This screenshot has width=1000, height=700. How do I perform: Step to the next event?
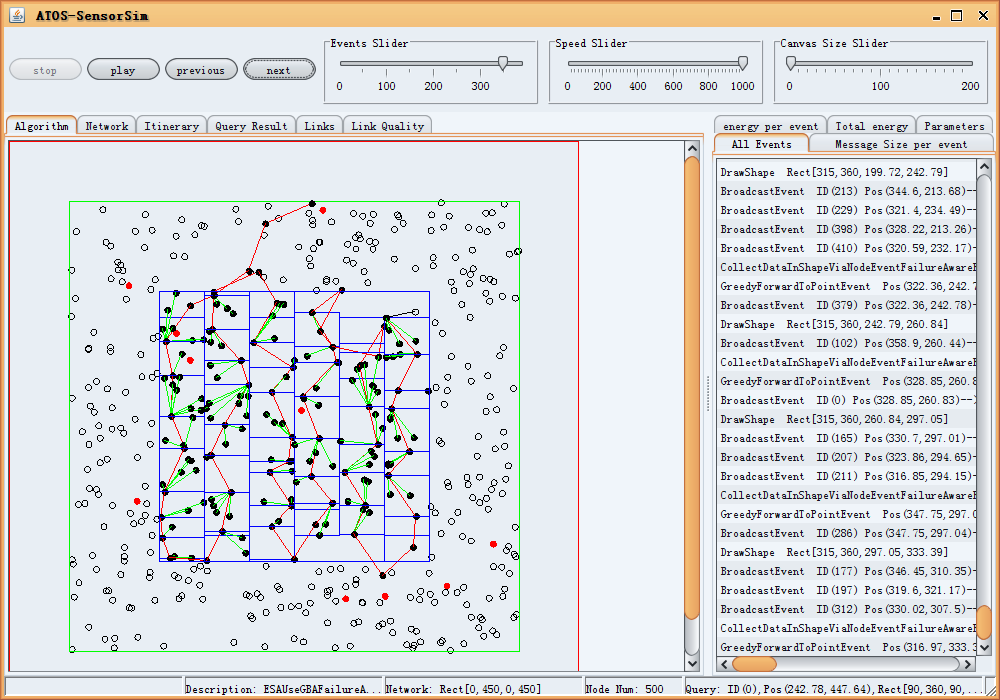279,70
